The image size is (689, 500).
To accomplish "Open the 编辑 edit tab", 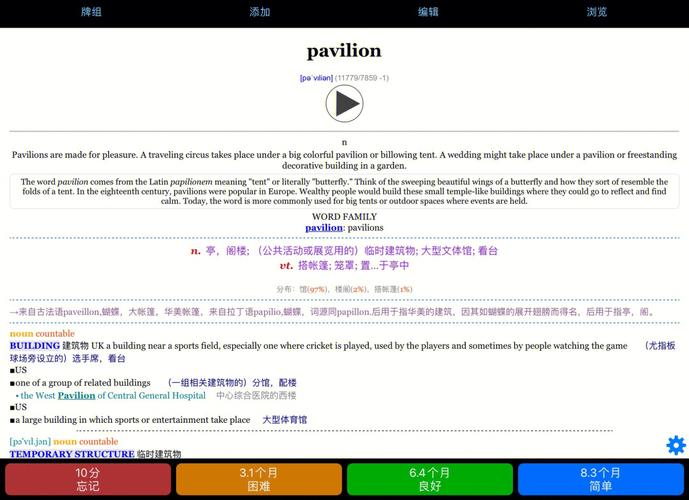I will click(428, 12).
